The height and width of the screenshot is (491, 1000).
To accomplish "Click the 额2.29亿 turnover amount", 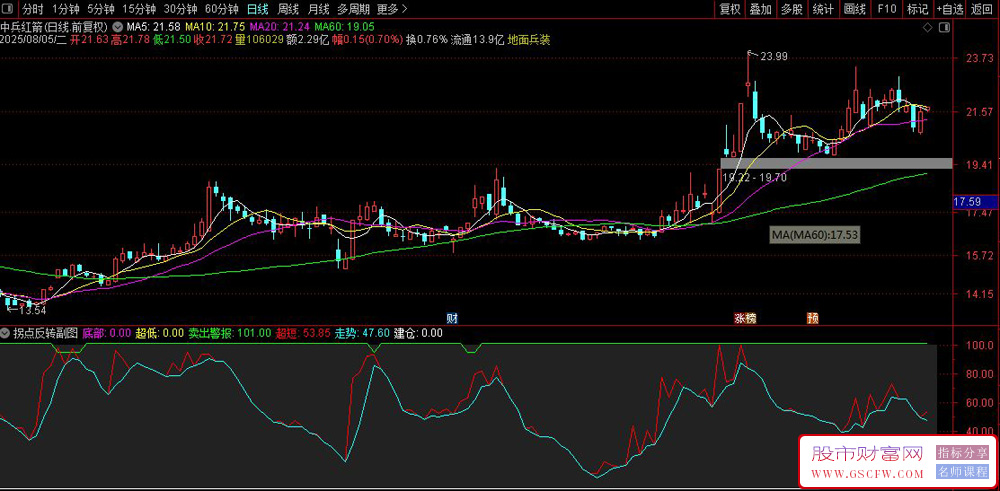I will point(308,40).
